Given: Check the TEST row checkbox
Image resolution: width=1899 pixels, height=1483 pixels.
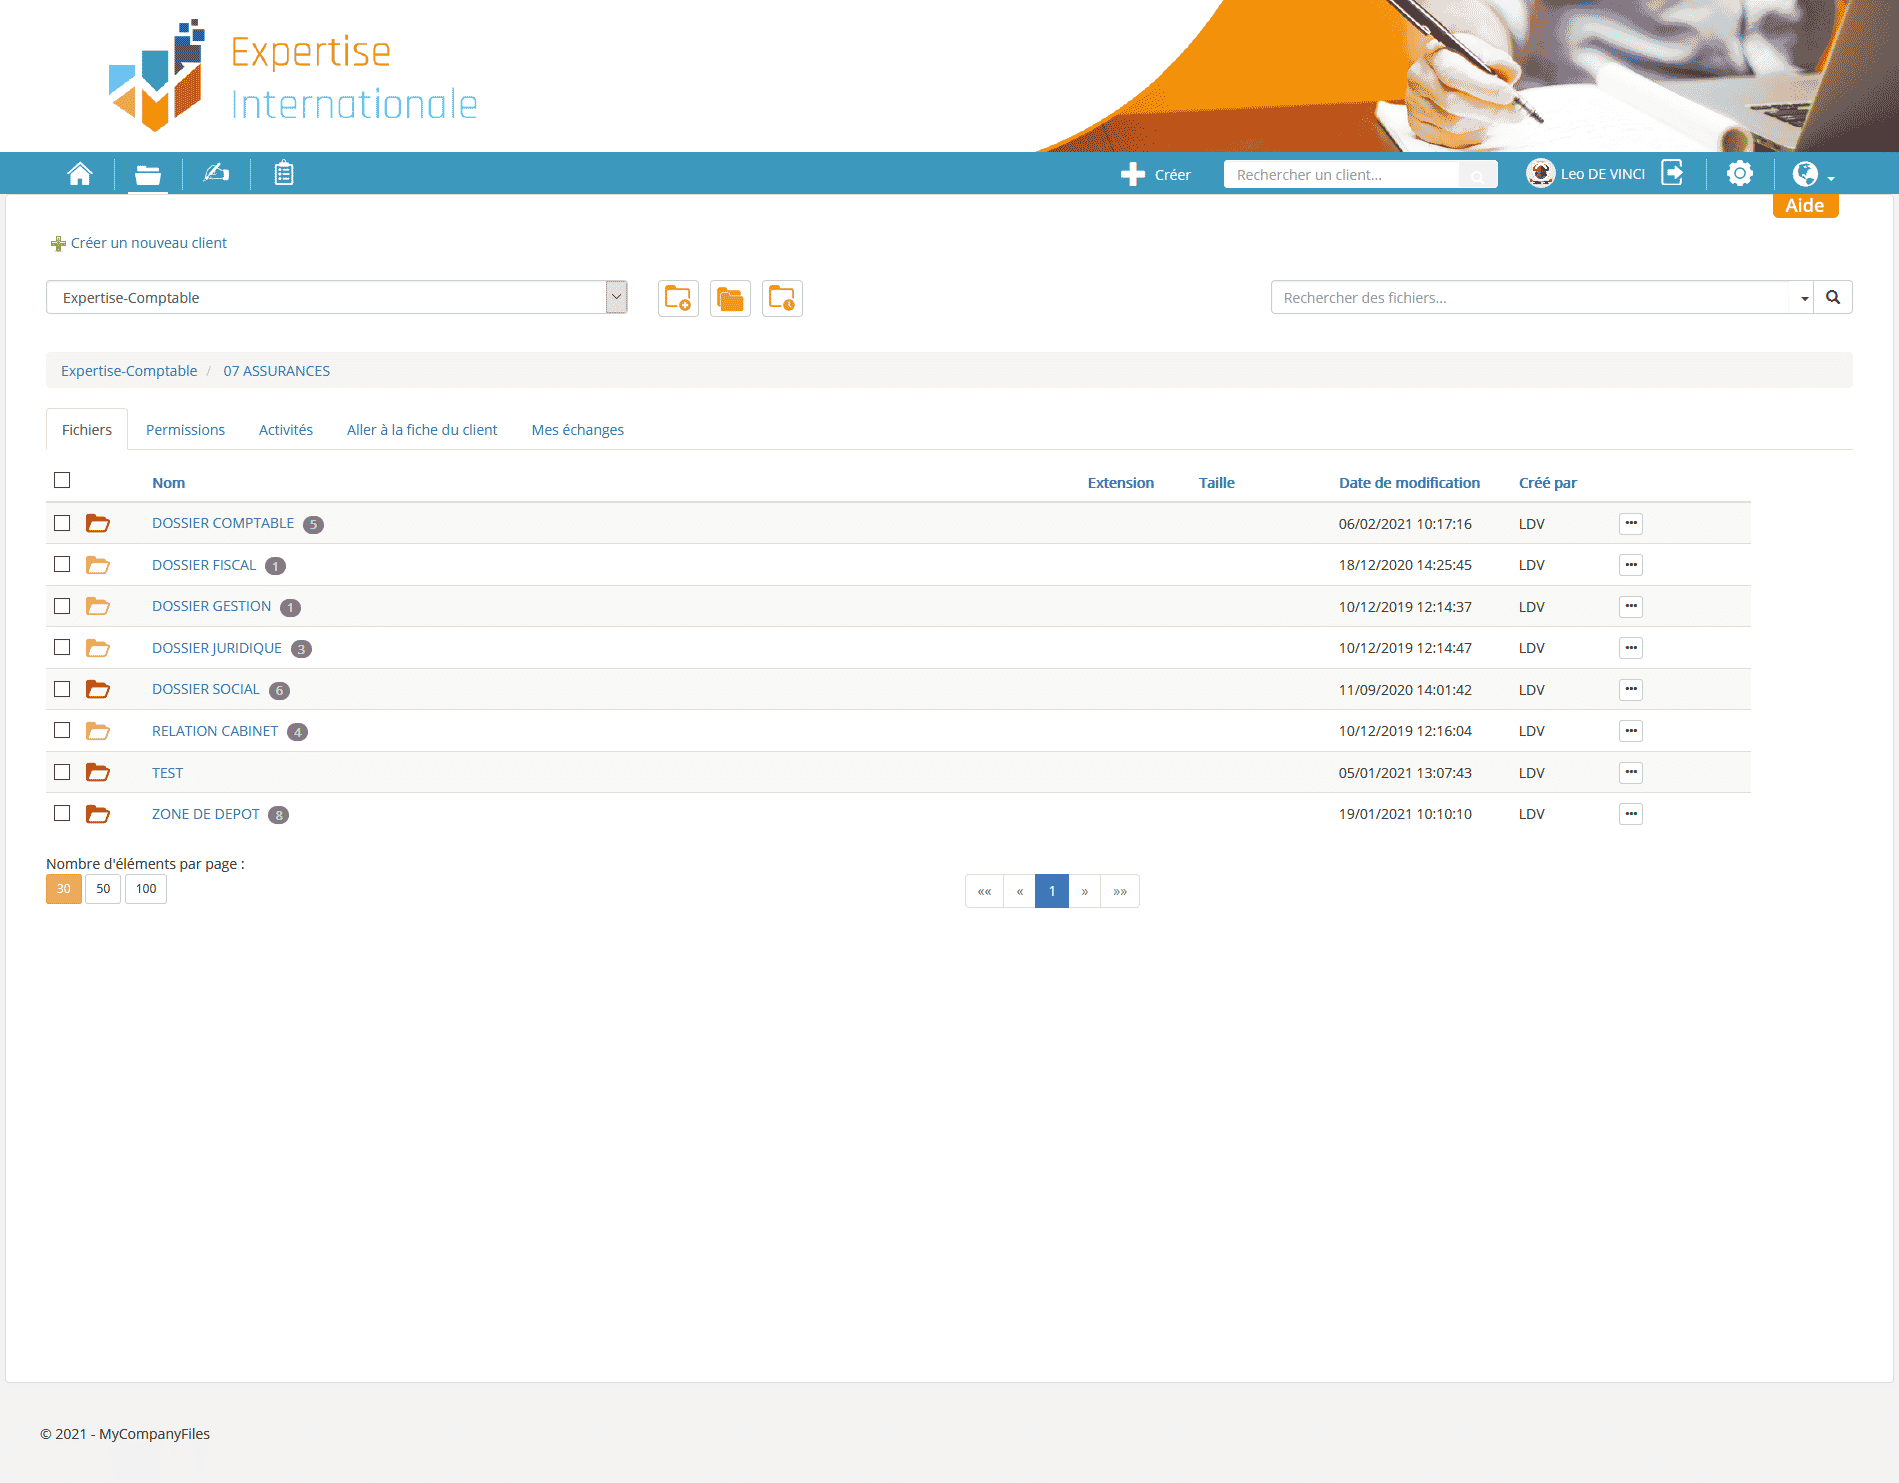Looking at the screenshot, I should [x=62, y=772].
